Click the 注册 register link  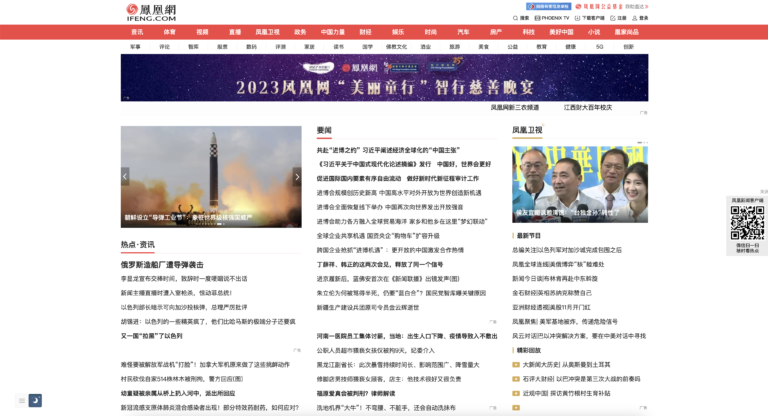coord(618,18)
